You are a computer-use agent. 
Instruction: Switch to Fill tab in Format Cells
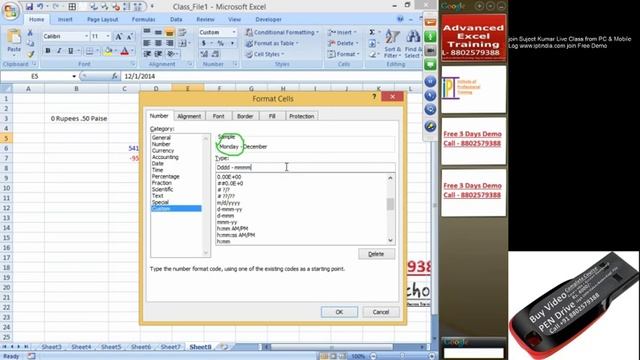272,116
